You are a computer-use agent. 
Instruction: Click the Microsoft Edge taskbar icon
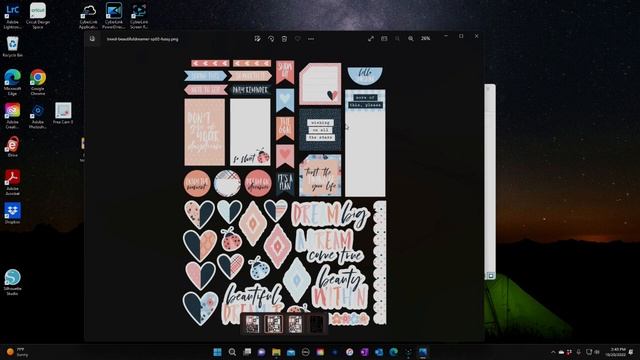point(393,352)
